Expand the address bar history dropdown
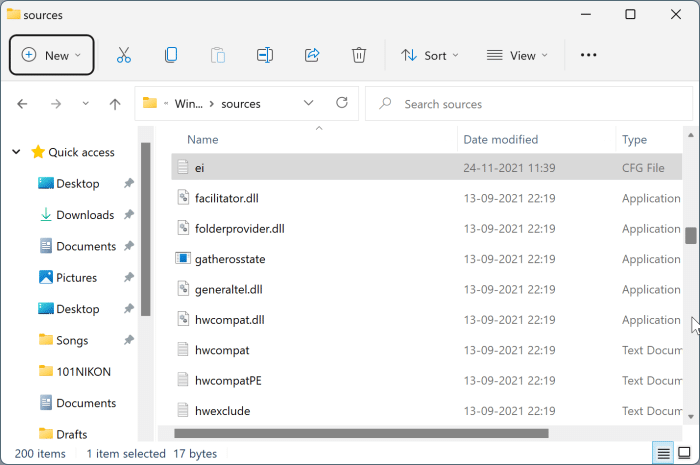Viewport: 700px width, 465px height. 308,103
